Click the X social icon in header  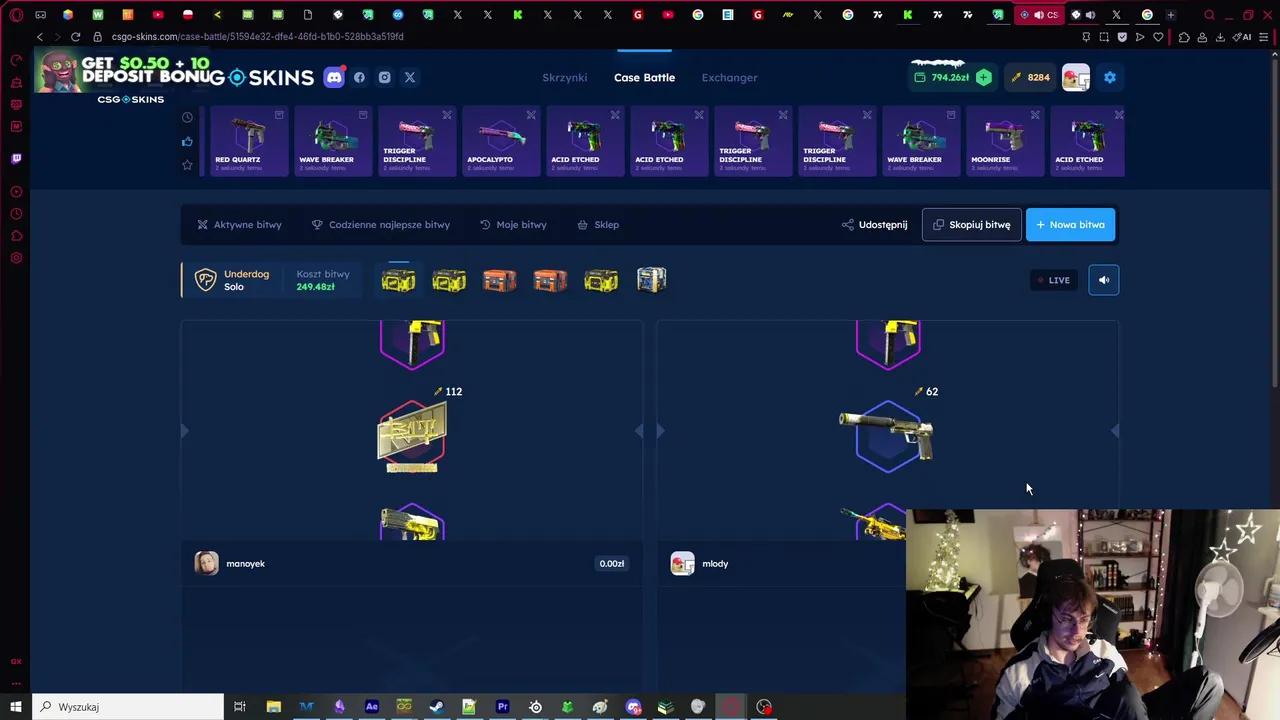tap(410, 77)
